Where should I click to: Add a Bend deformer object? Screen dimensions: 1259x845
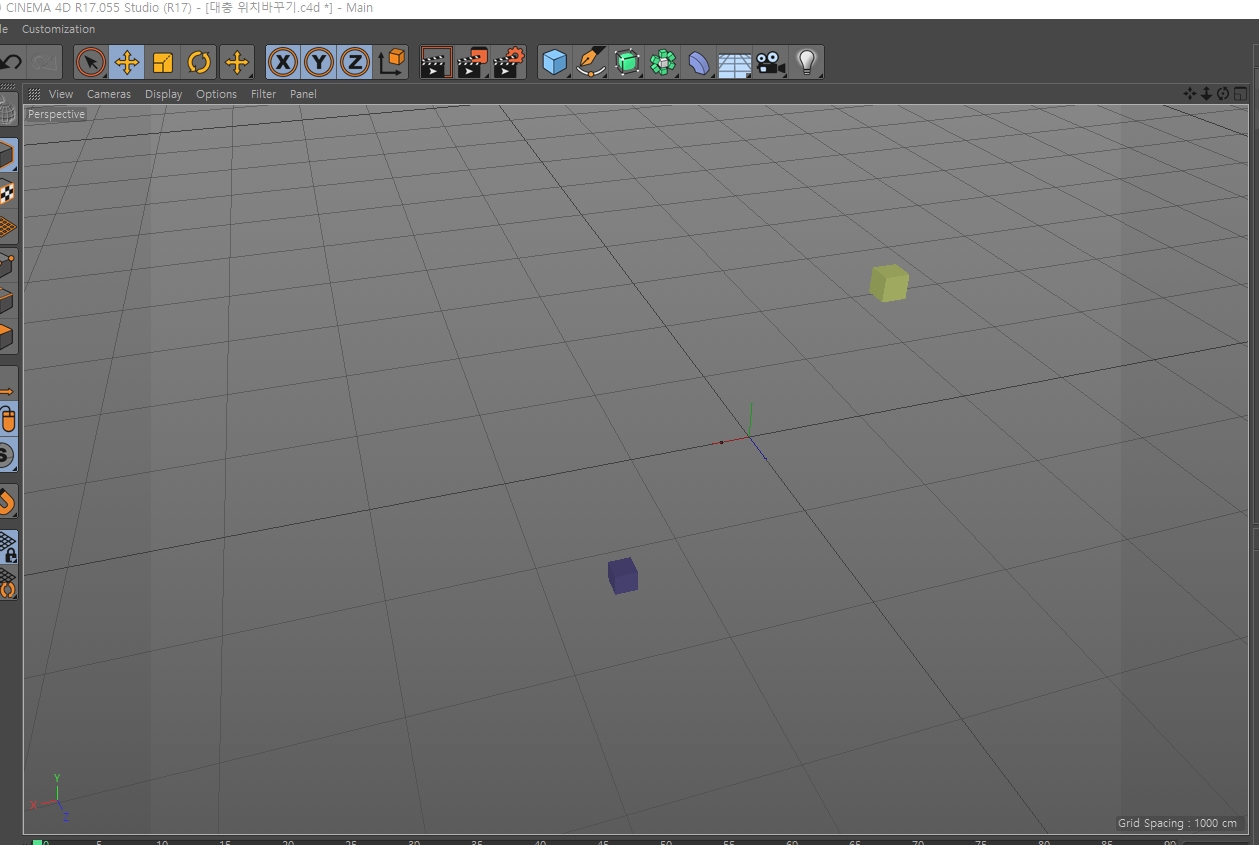(x=699, y=63)
